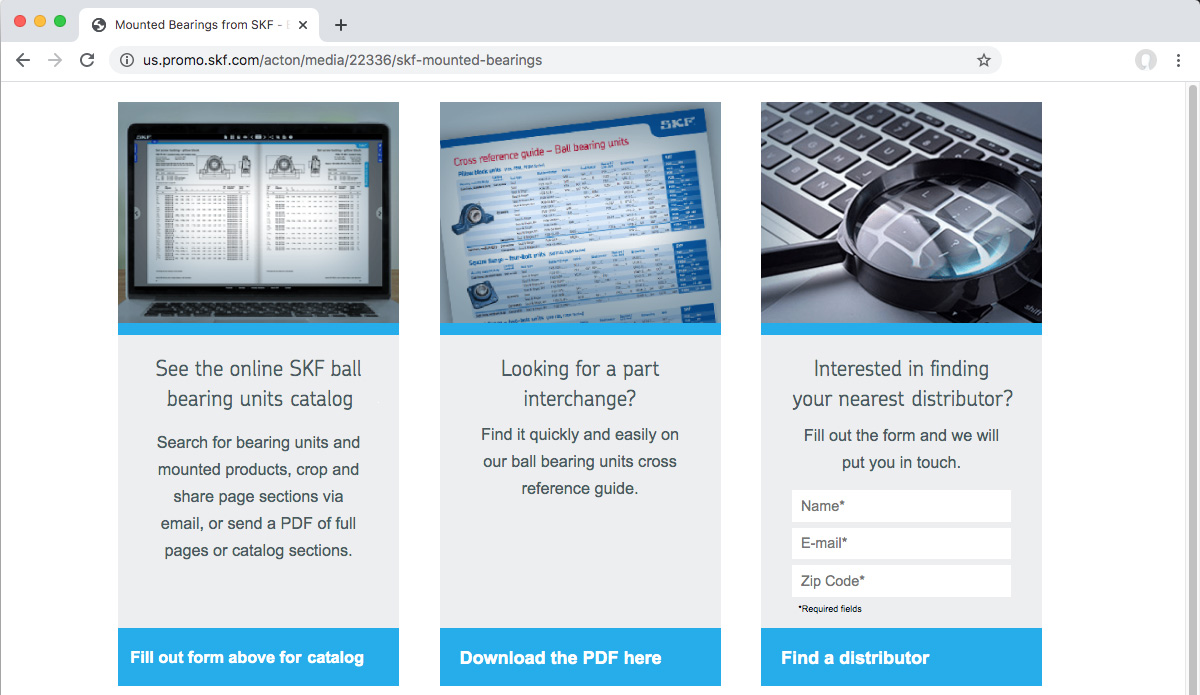This screenshot has width=1200, height=695.
Task: Click the *Required fields note
Action: click(x=830, y=609)
